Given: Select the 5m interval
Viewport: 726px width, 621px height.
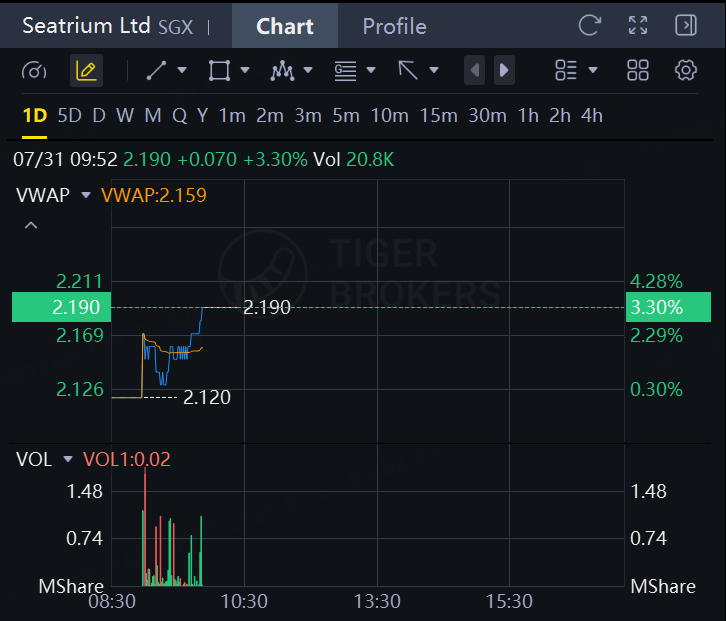Looking at the screenshot, I should click(x=346, y=116).
